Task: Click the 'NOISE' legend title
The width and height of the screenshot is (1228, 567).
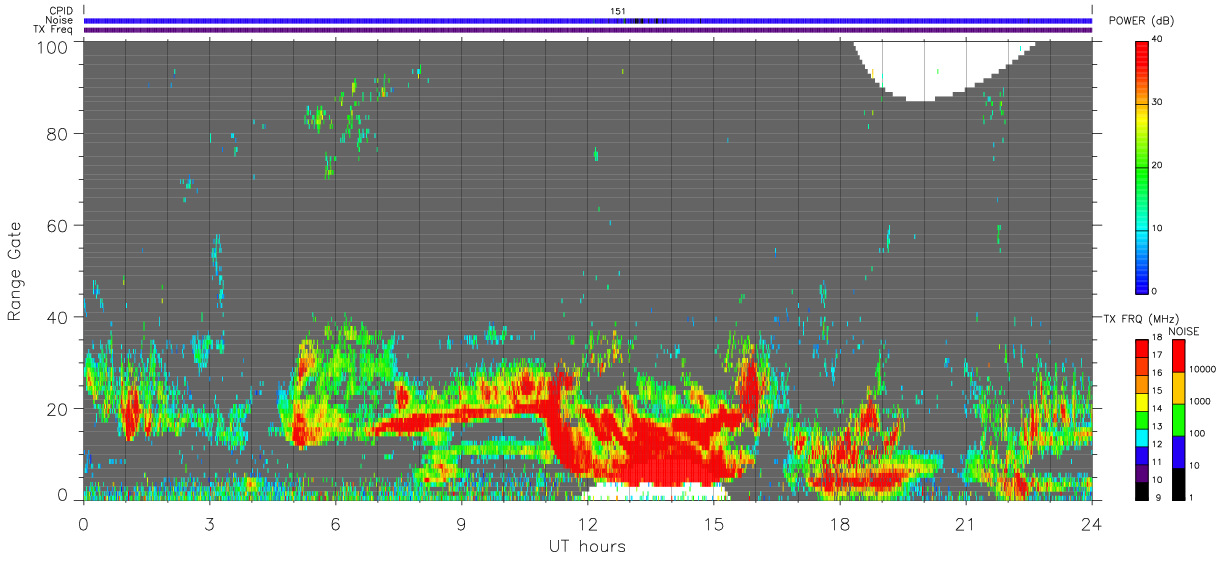Action: coord(1183,331)
